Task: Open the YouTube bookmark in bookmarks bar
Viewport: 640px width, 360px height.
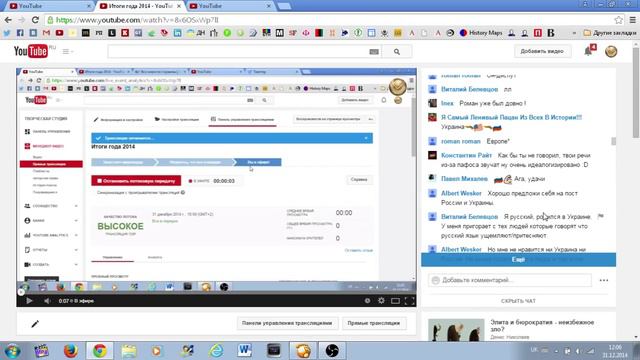Action: (x=59, y=33)
